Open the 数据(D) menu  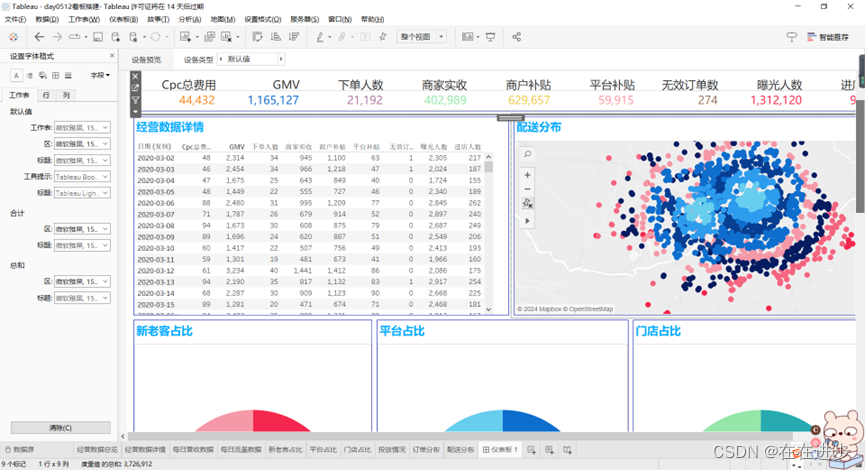tap(47, 19)
